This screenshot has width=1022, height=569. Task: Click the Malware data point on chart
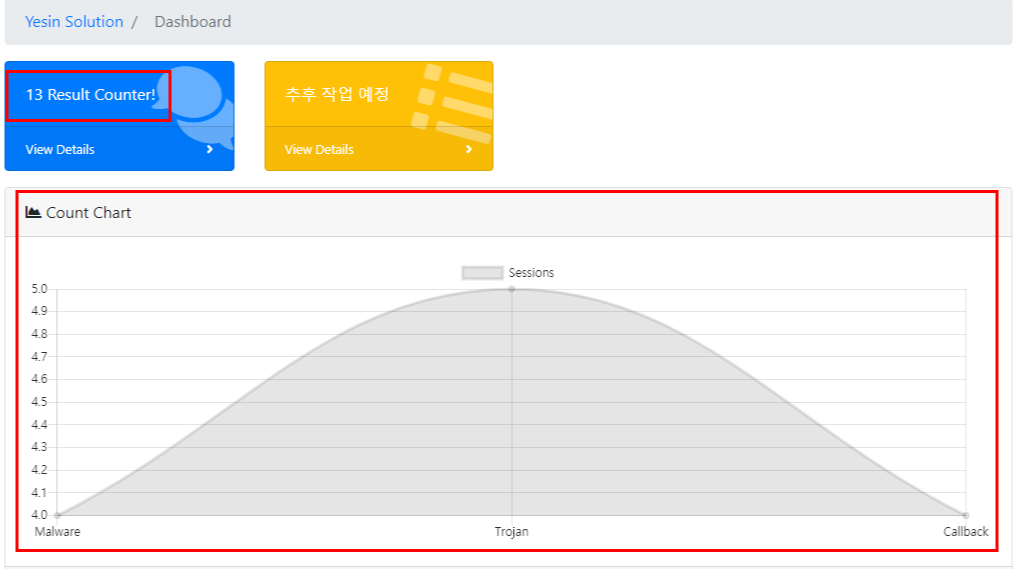click(x=57, y=516)
